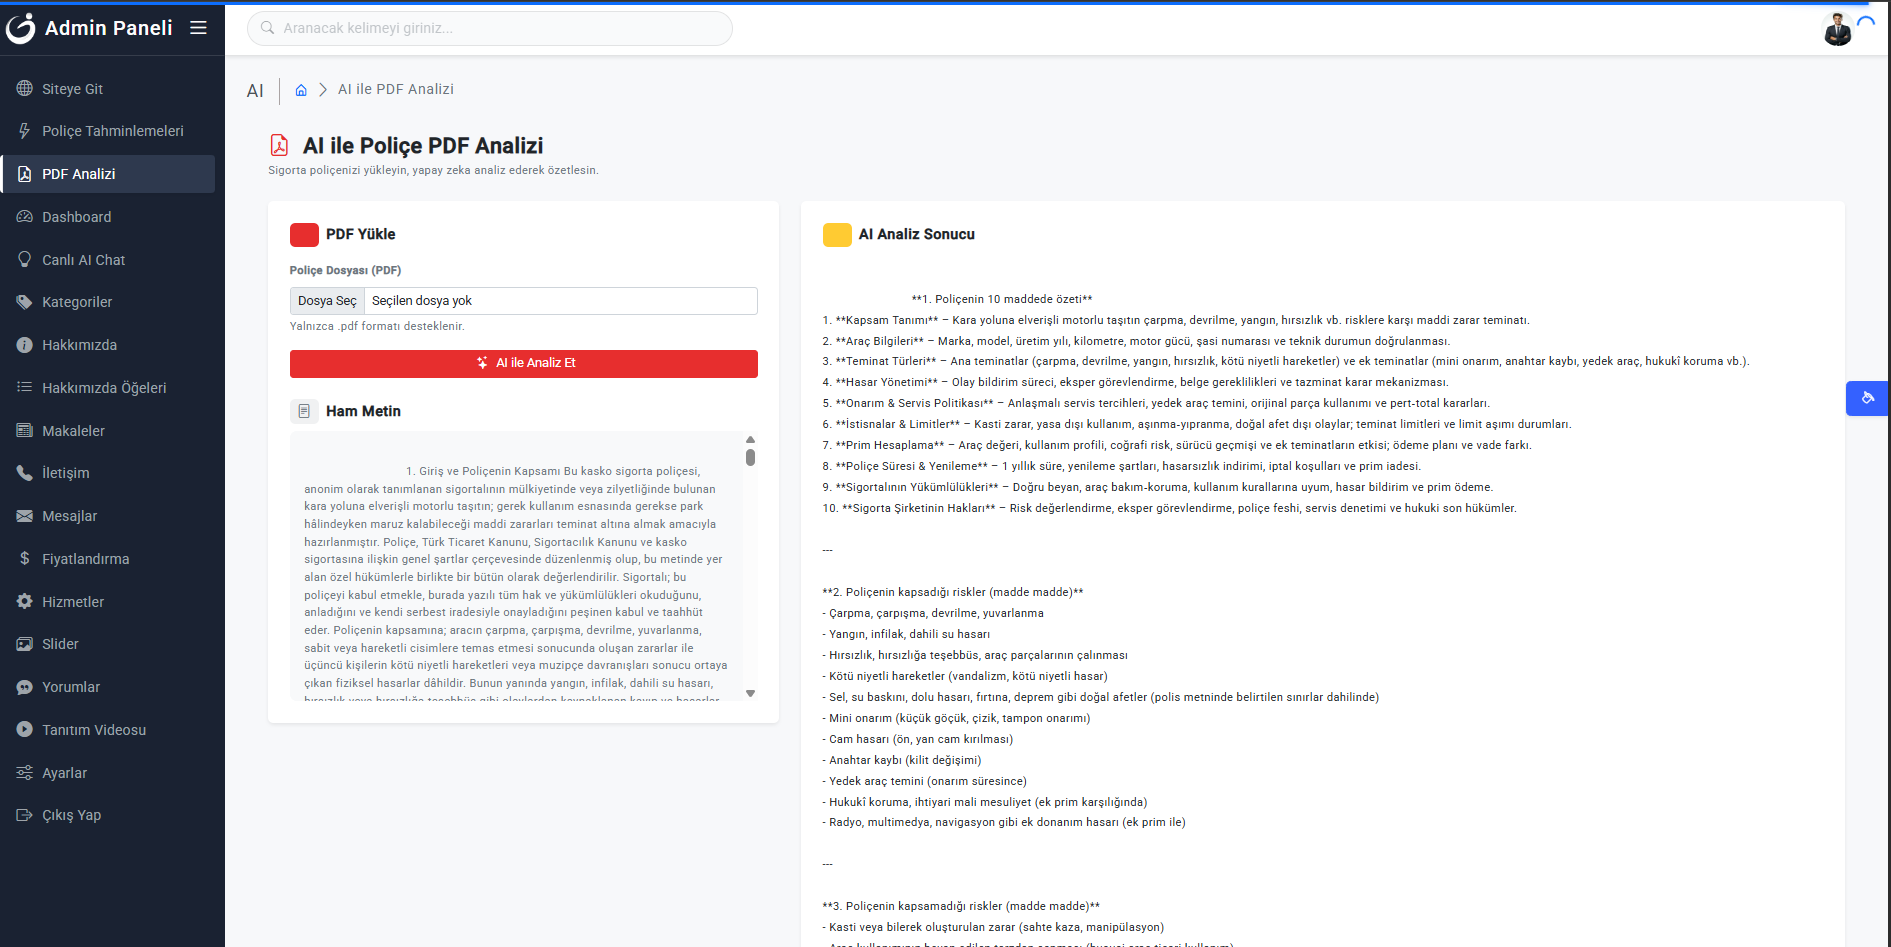Click the Ham Metin scrollbar up arrow

click(750, 440)
